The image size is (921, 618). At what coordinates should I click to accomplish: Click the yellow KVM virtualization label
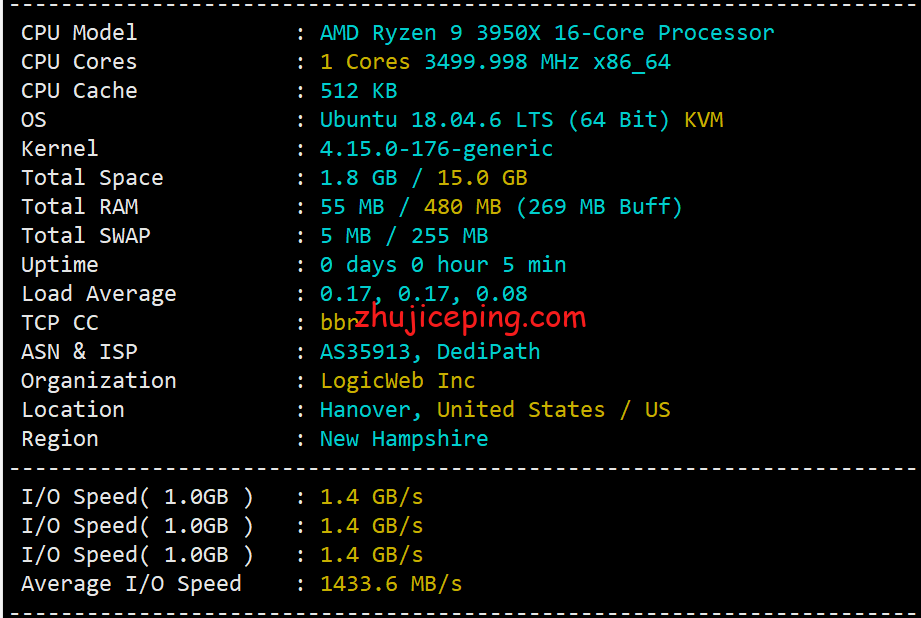click(703, 120)
